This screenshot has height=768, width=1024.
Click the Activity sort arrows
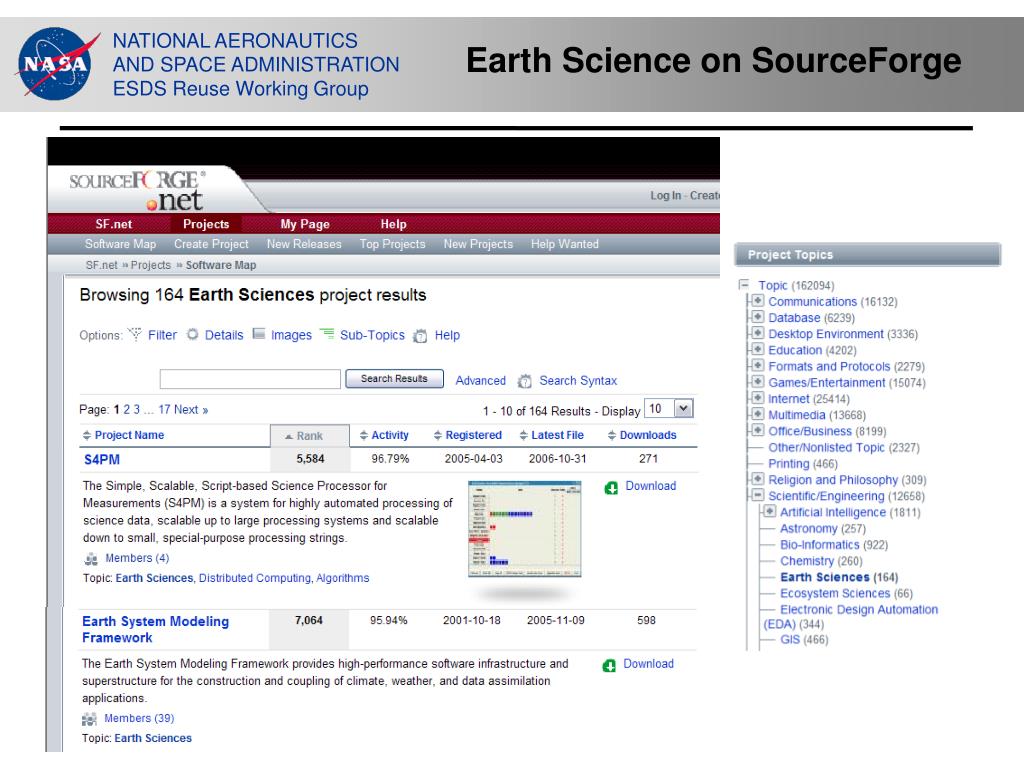(364, 436)
